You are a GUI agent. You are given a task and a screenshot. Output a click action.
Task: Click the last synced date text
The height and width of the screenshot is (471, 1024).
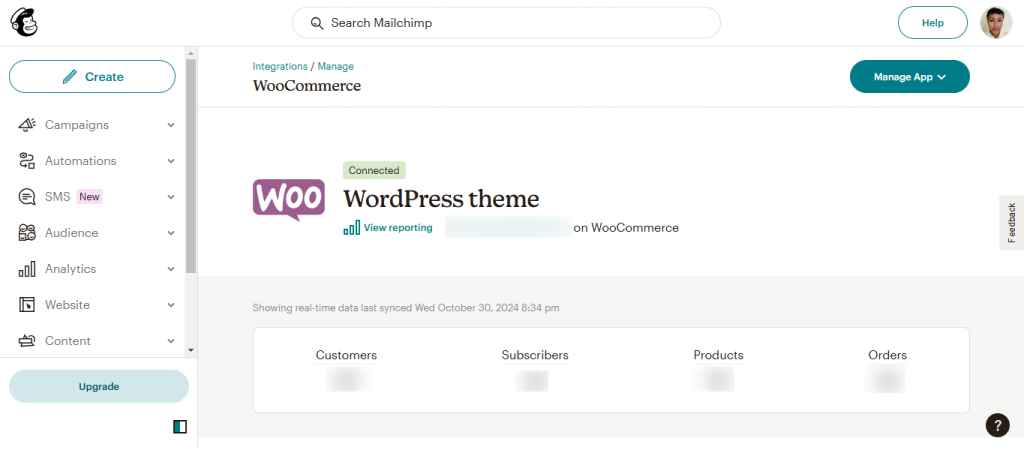click(x=406, y=307)
